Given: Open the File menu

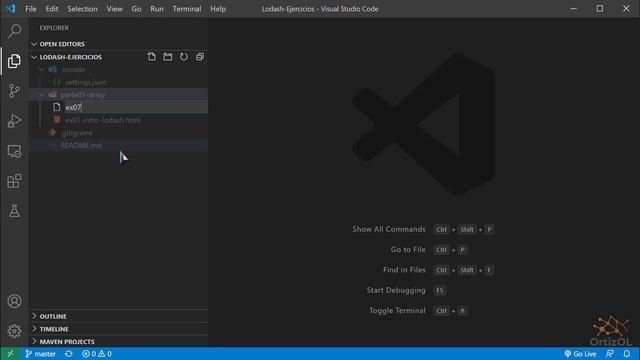Looking at the screenshot, I should 31,9.
